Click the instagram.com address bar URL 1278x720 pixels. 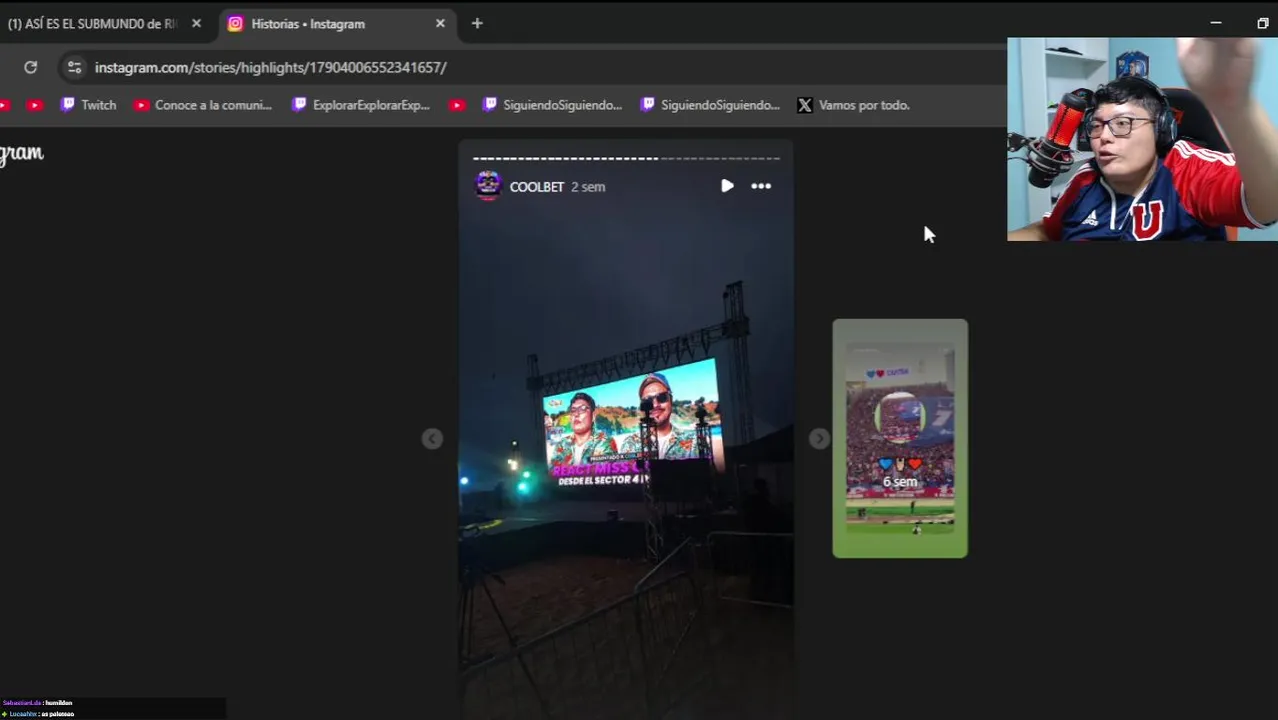tap(270, 67)
